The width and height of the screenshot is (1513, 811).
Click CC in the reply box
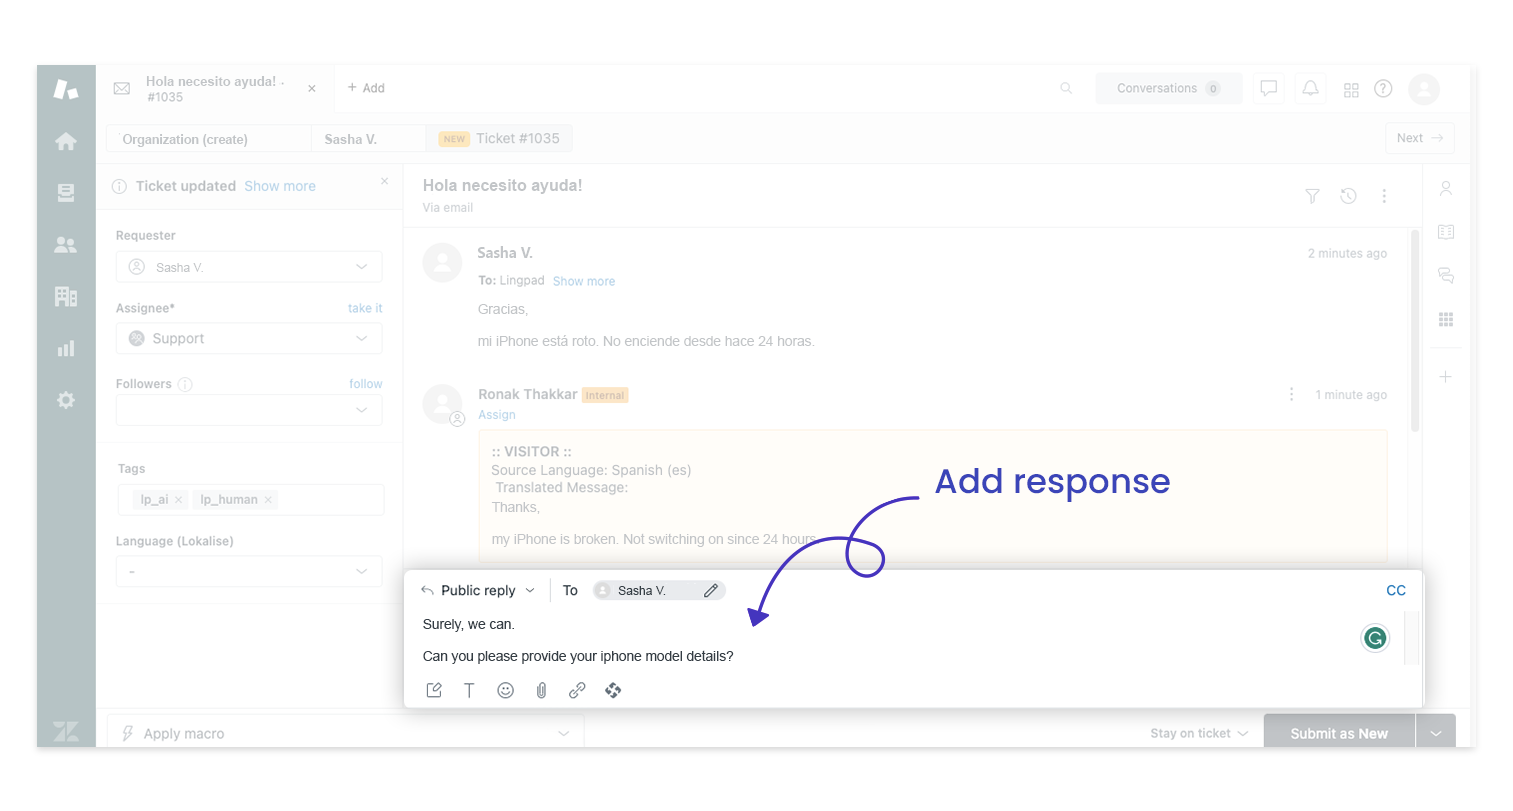[x=1396, y=590]
